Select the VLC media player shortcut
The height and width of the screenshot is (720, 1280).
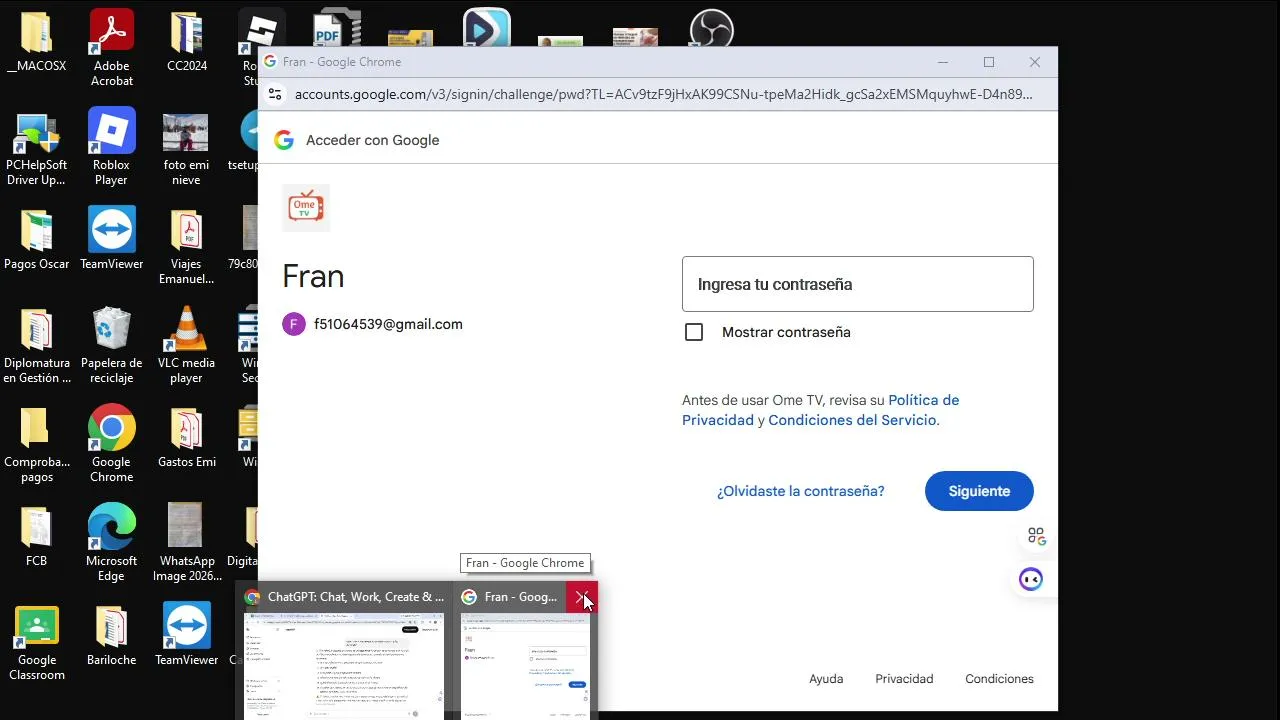(x=186, y=346)
